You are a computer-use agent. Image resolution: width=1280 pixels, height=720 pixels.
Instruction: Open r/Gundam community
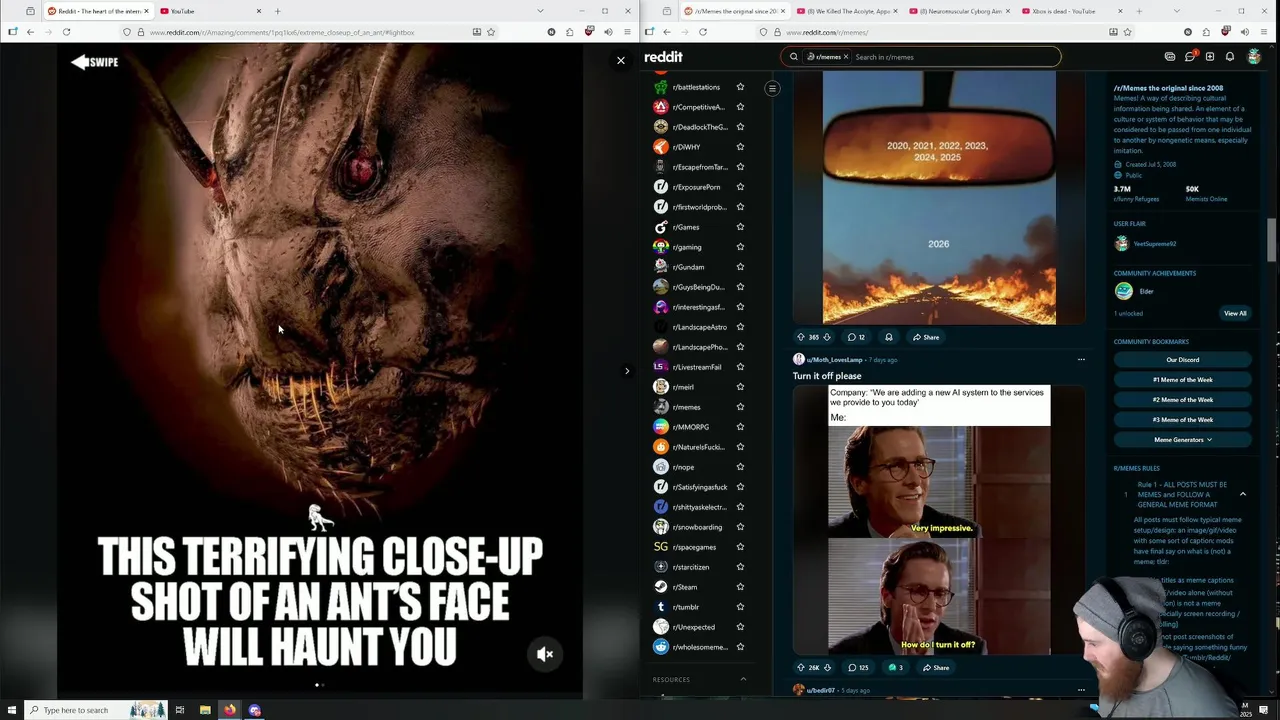tap(689, 267)
